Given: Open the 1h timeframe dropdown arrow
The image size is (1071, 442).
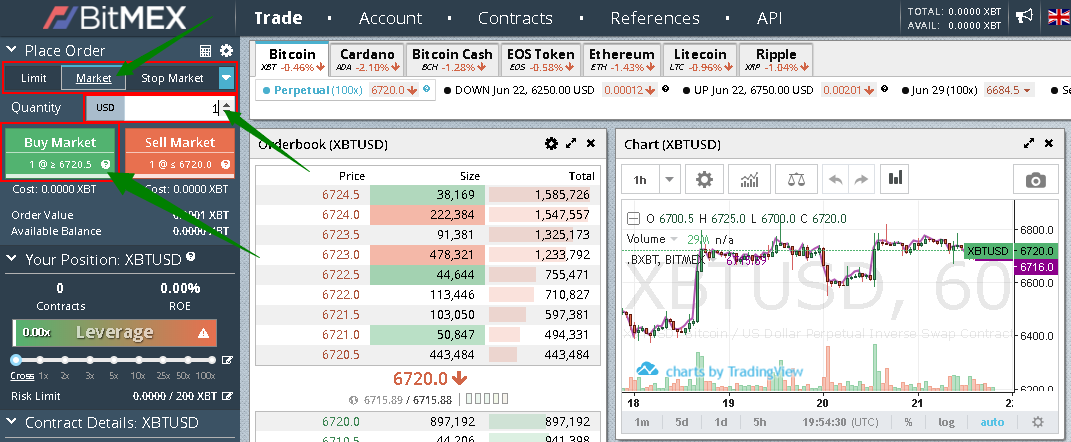Looking at the screenshot, I should (x=669, y=180).
